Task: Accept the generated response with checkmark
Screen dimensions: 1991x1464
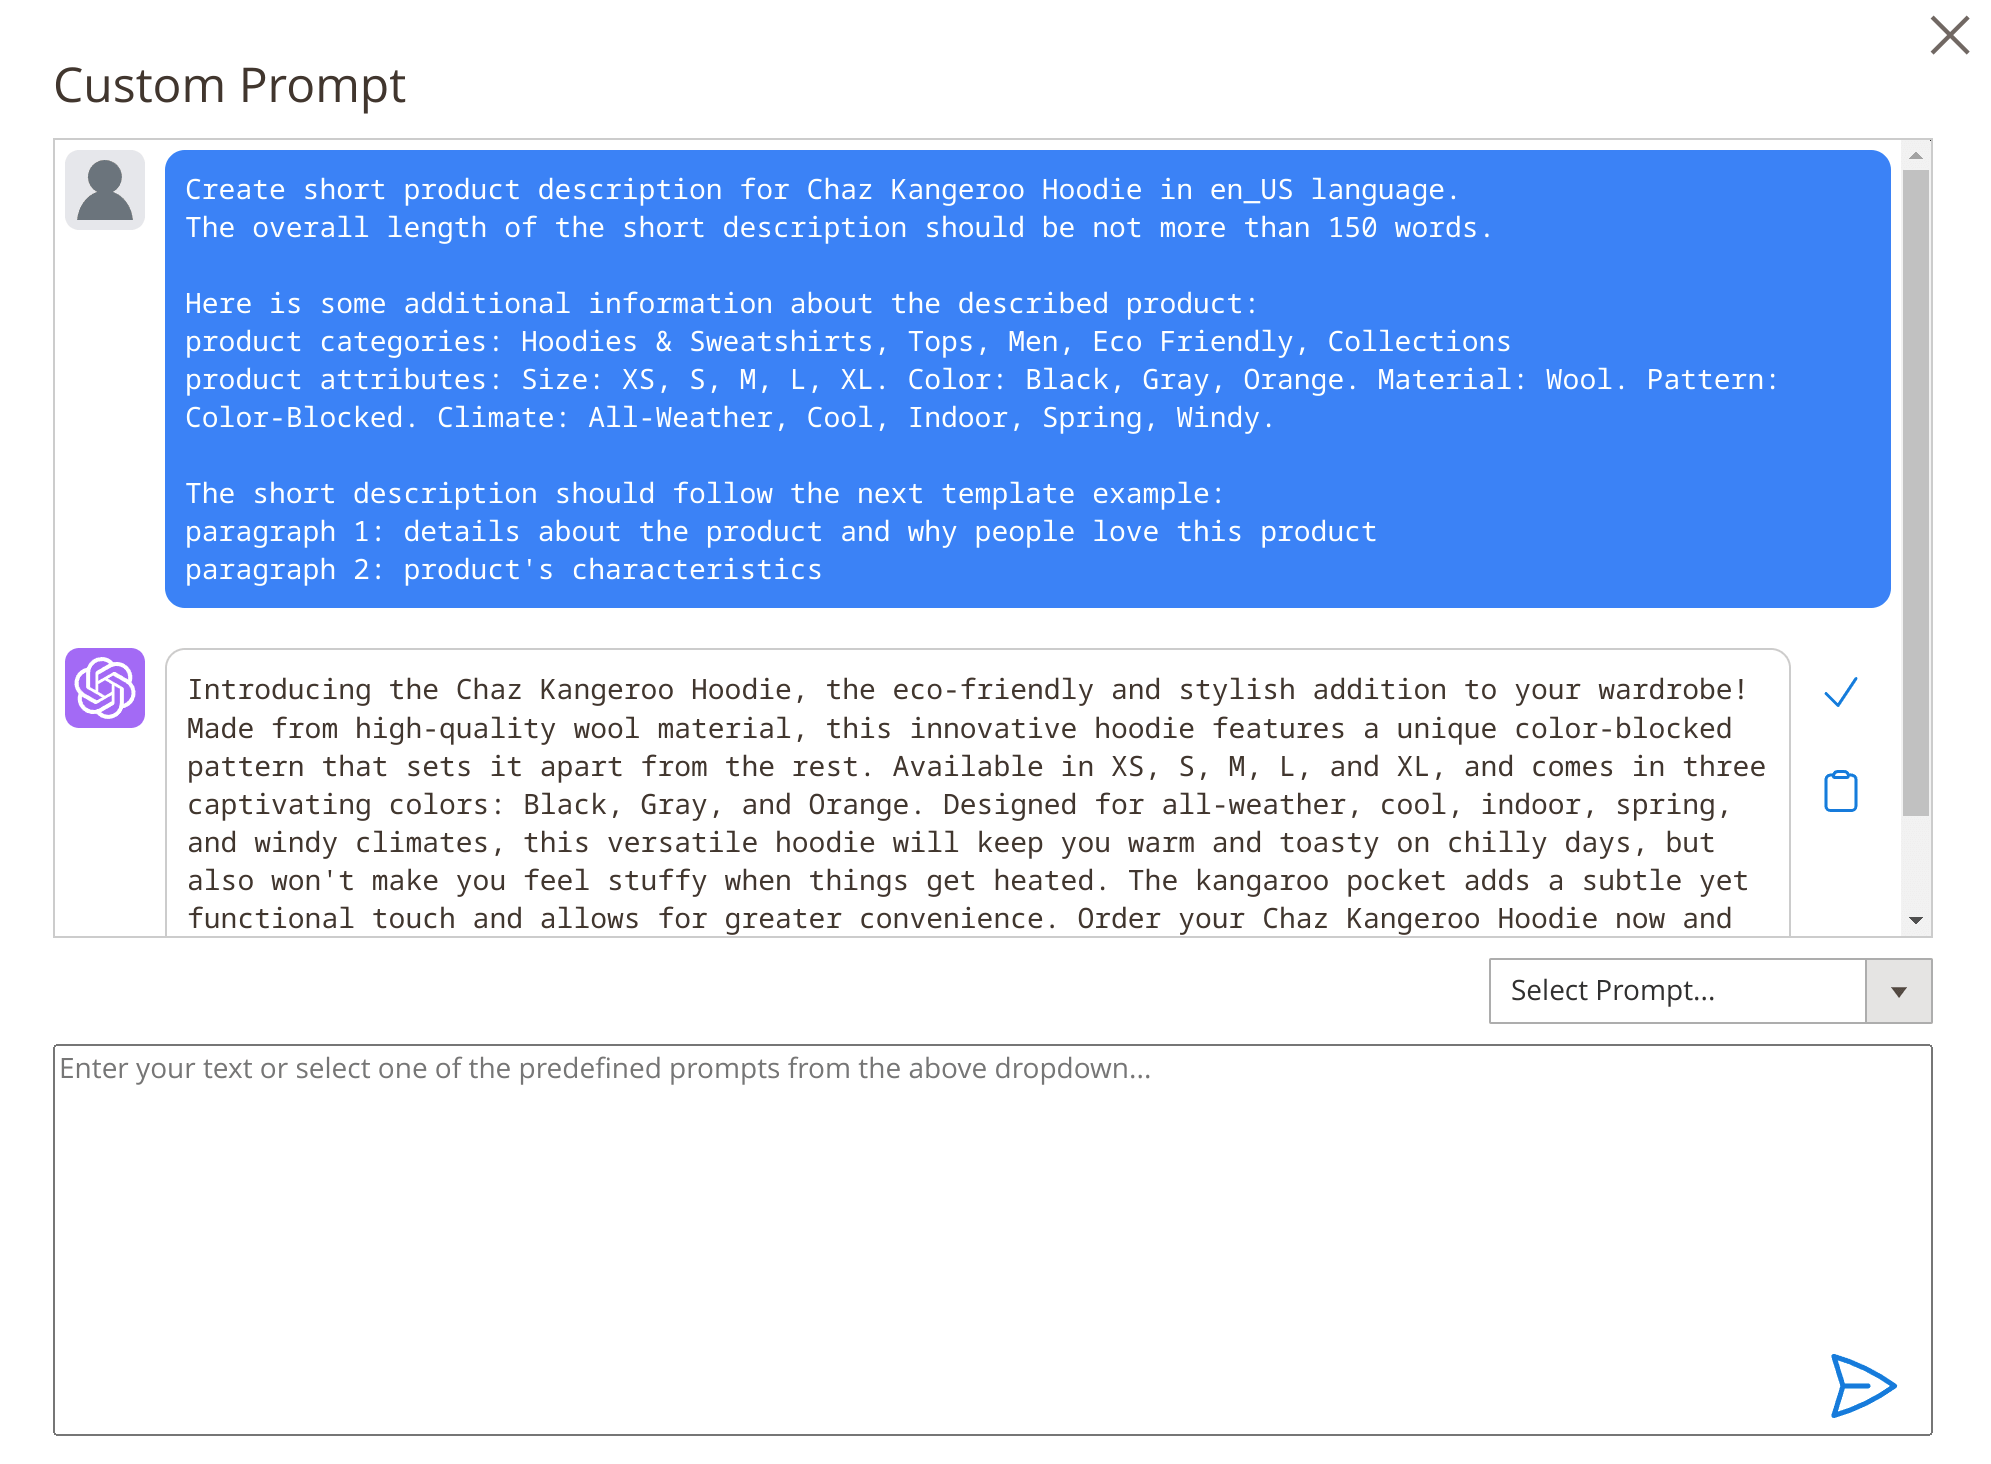Action: pyautogui.click(x=1841, y=691)
